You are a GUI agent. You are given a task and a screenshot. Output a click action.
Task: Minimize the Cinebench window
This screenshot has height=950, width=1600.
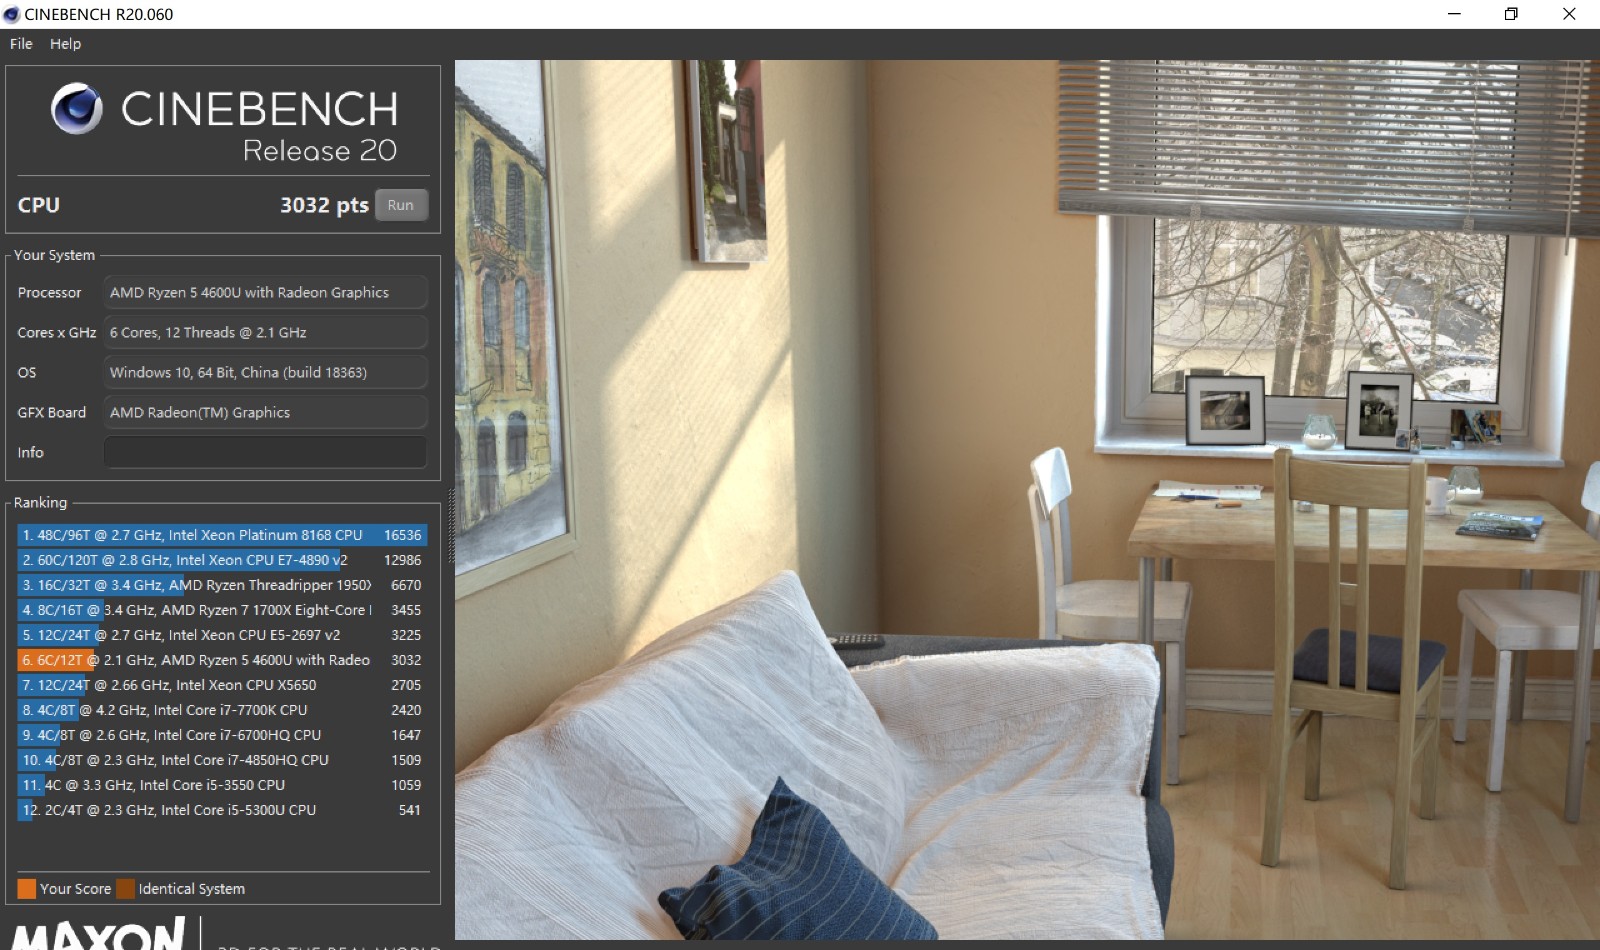pos(1454,14)
